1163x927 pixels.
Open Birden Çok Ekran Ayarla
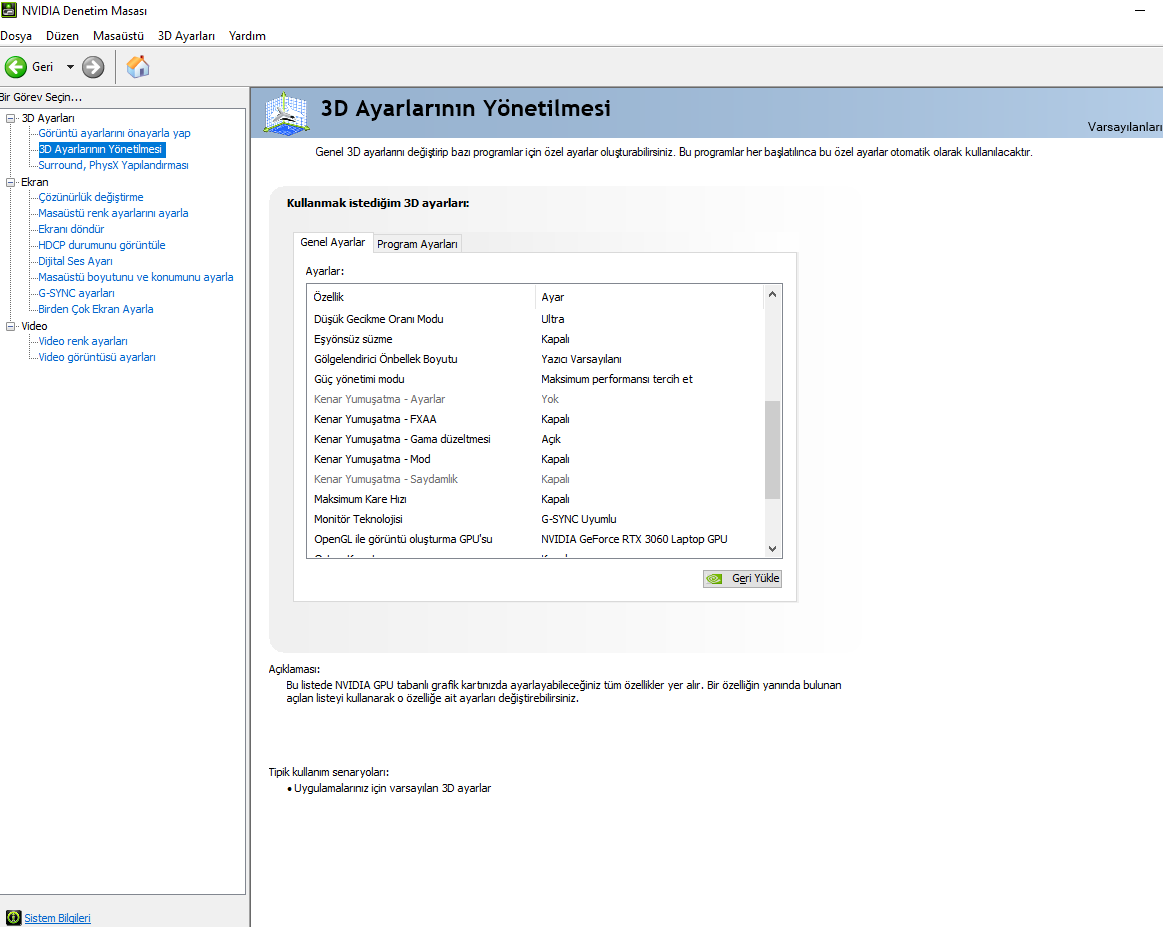coord(96,309)
